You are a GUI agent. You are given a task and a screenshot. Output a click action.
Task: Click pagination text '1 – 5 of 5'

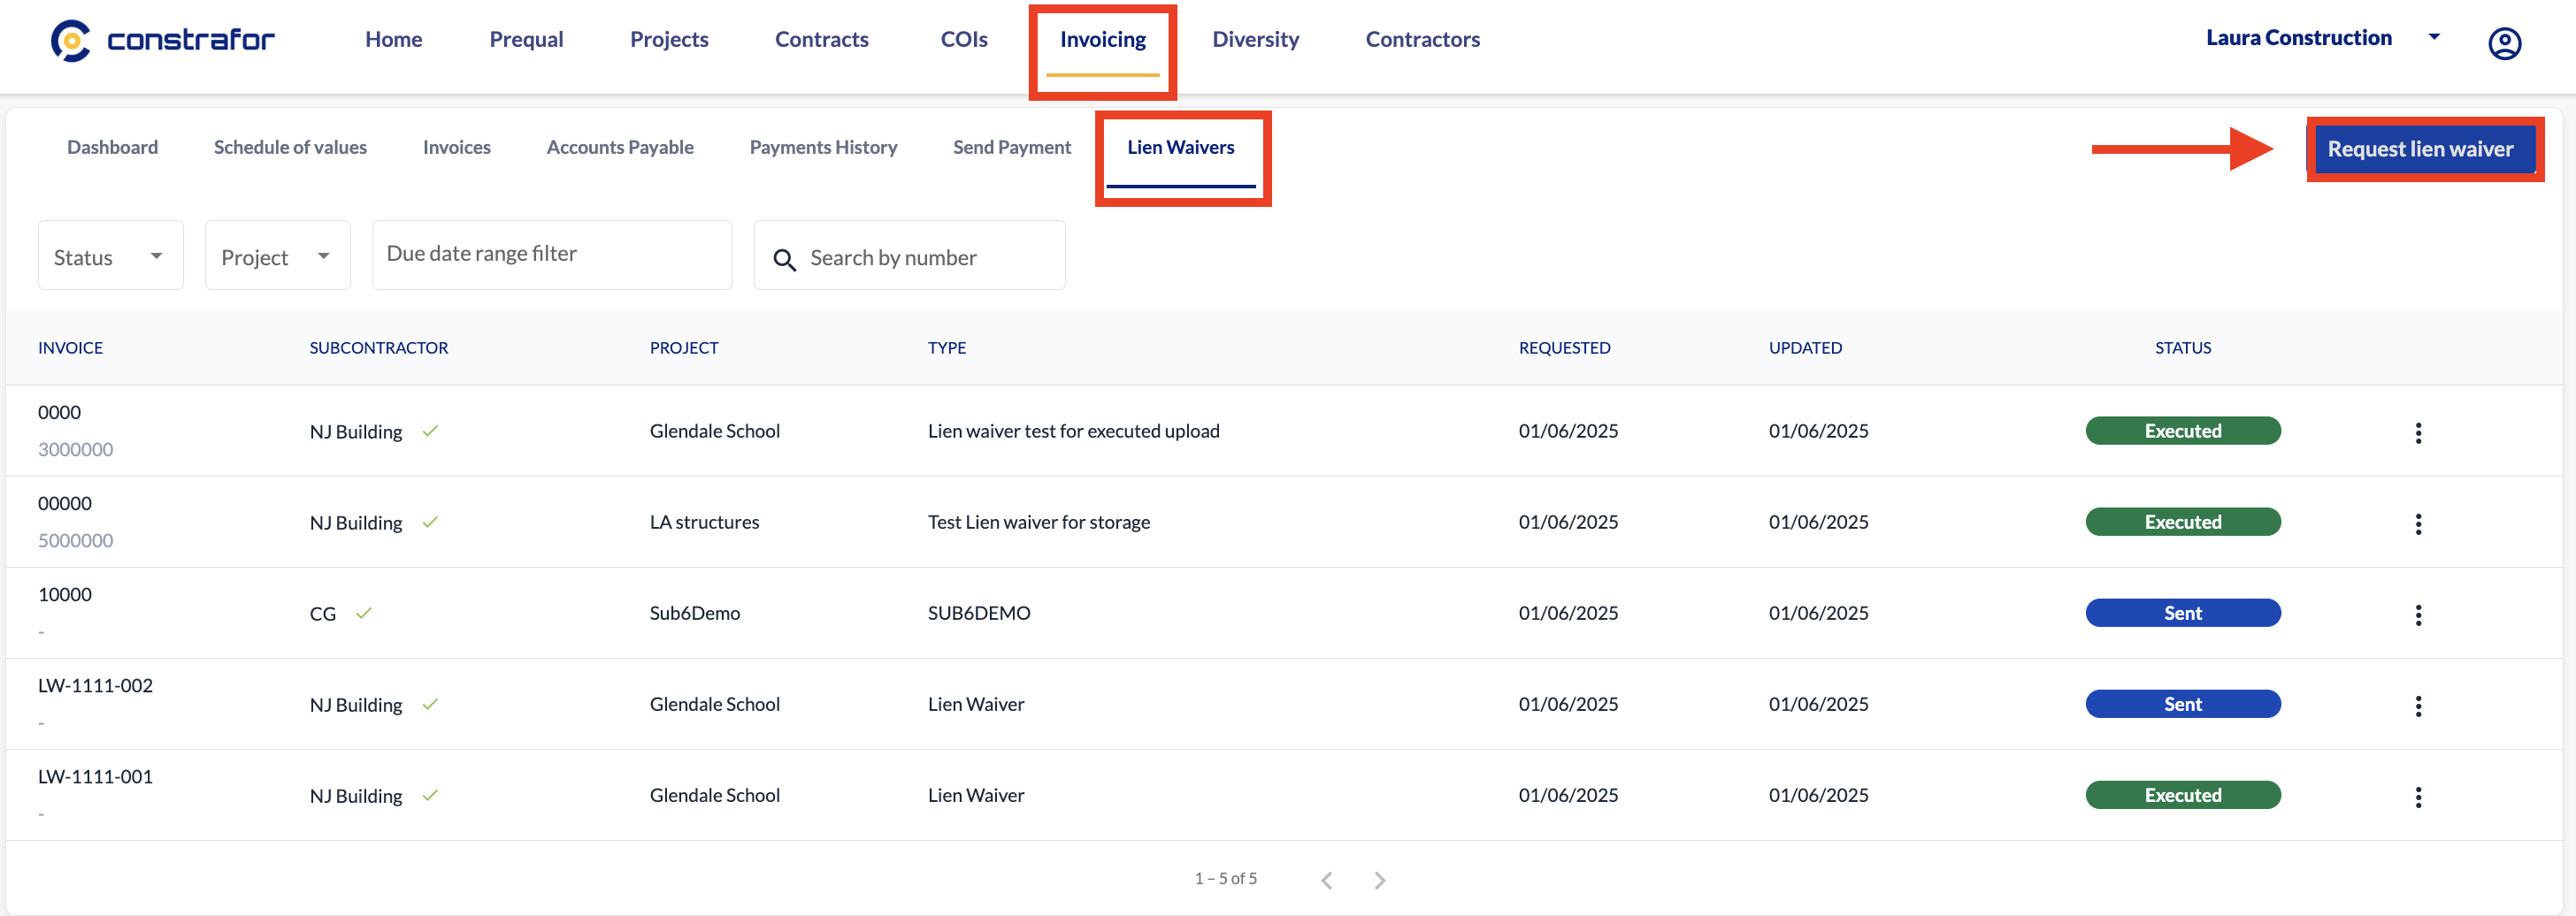pyautogui.click(x=1225, y=878)
